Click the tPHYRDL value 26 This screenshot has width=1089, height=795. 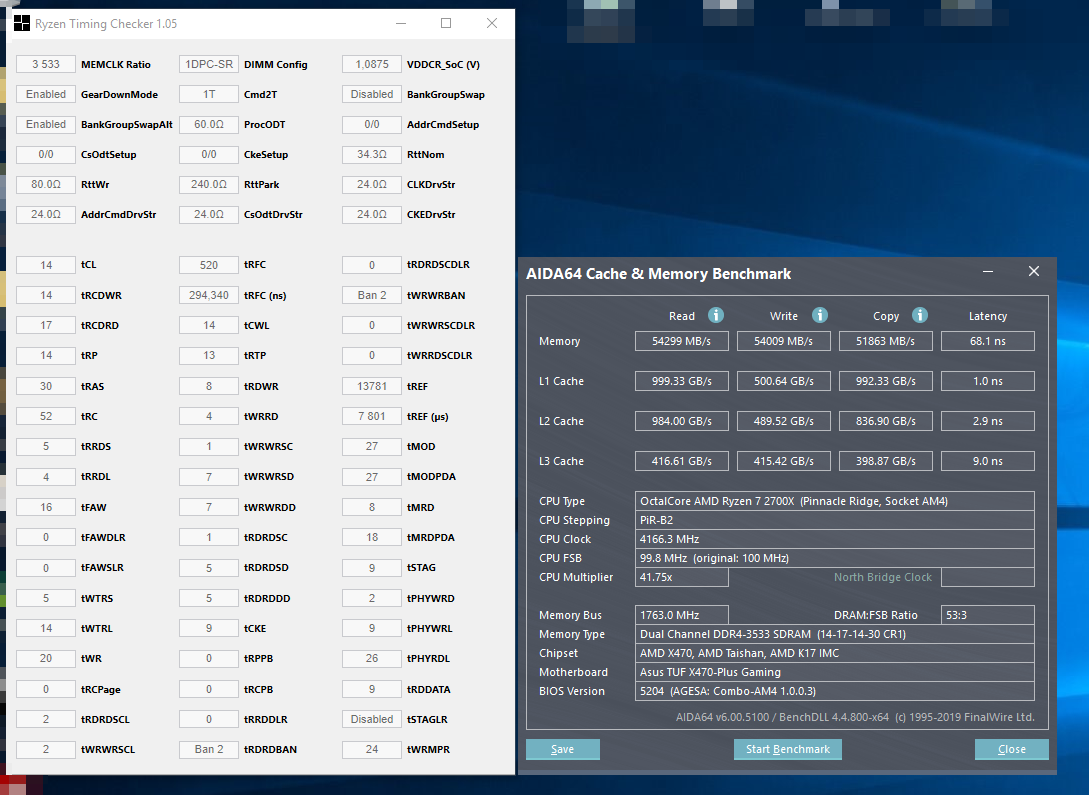(372, 658)
